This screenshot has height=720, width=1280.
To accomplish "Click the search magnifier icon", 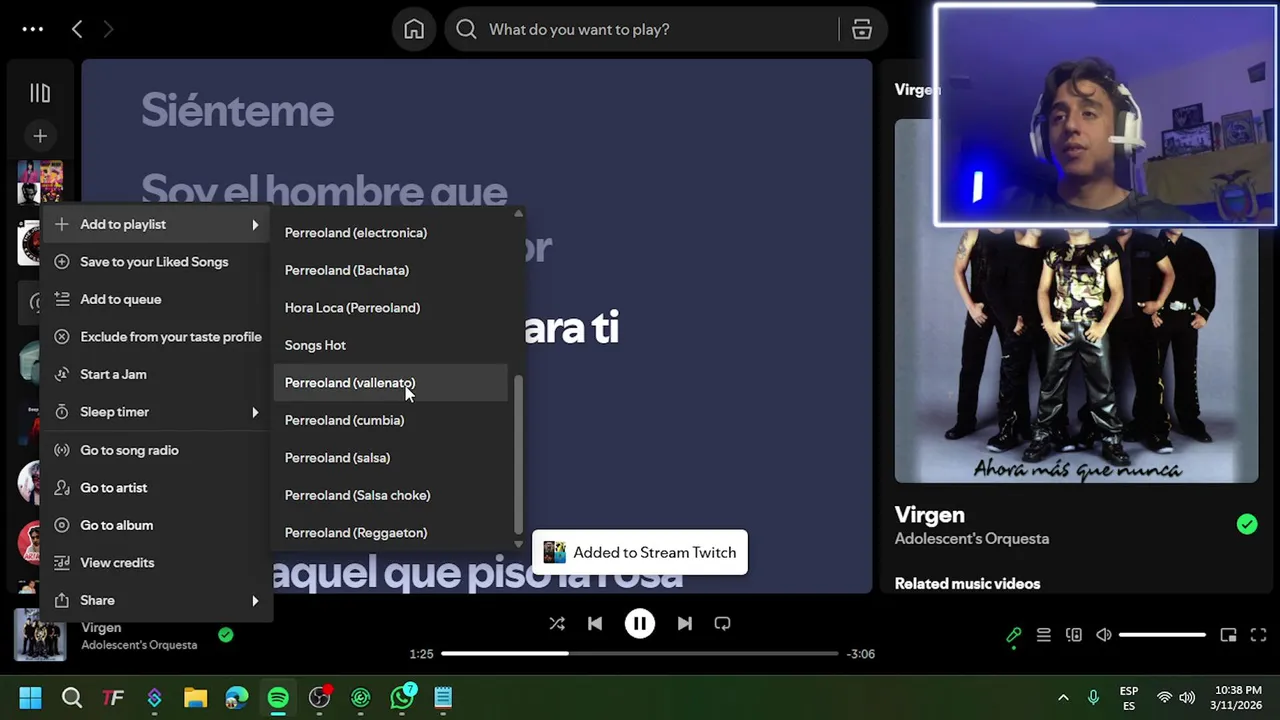I will point(466,29).
